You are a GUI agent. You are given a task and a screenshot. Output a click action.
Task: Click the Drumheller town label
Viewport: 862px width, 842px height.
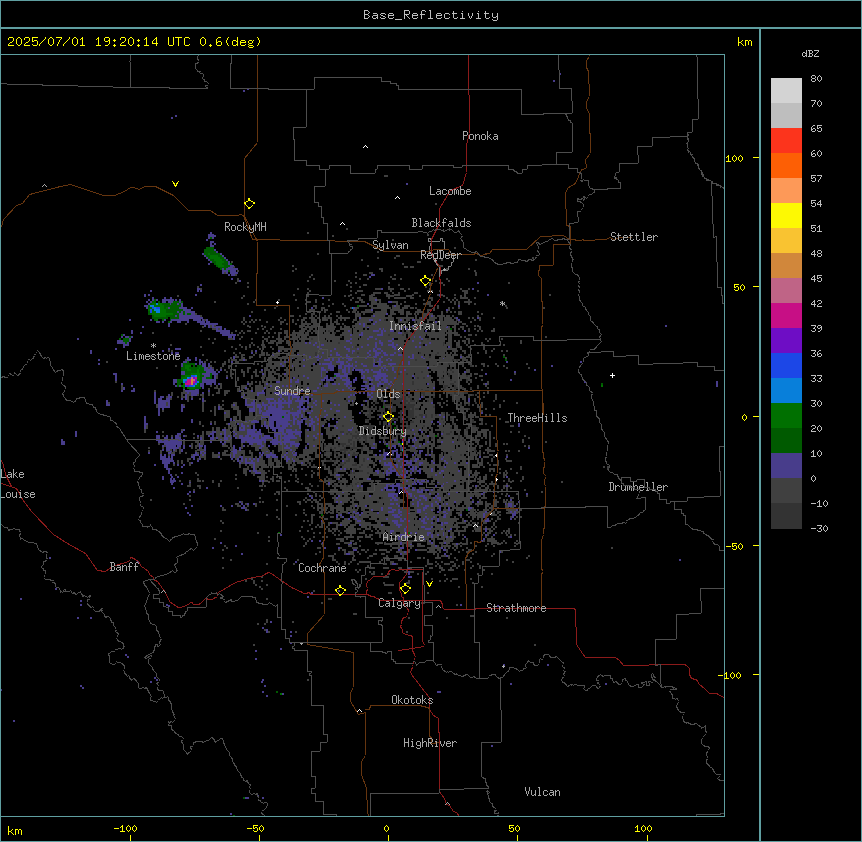pyautogui.click(x=638, y=487)
